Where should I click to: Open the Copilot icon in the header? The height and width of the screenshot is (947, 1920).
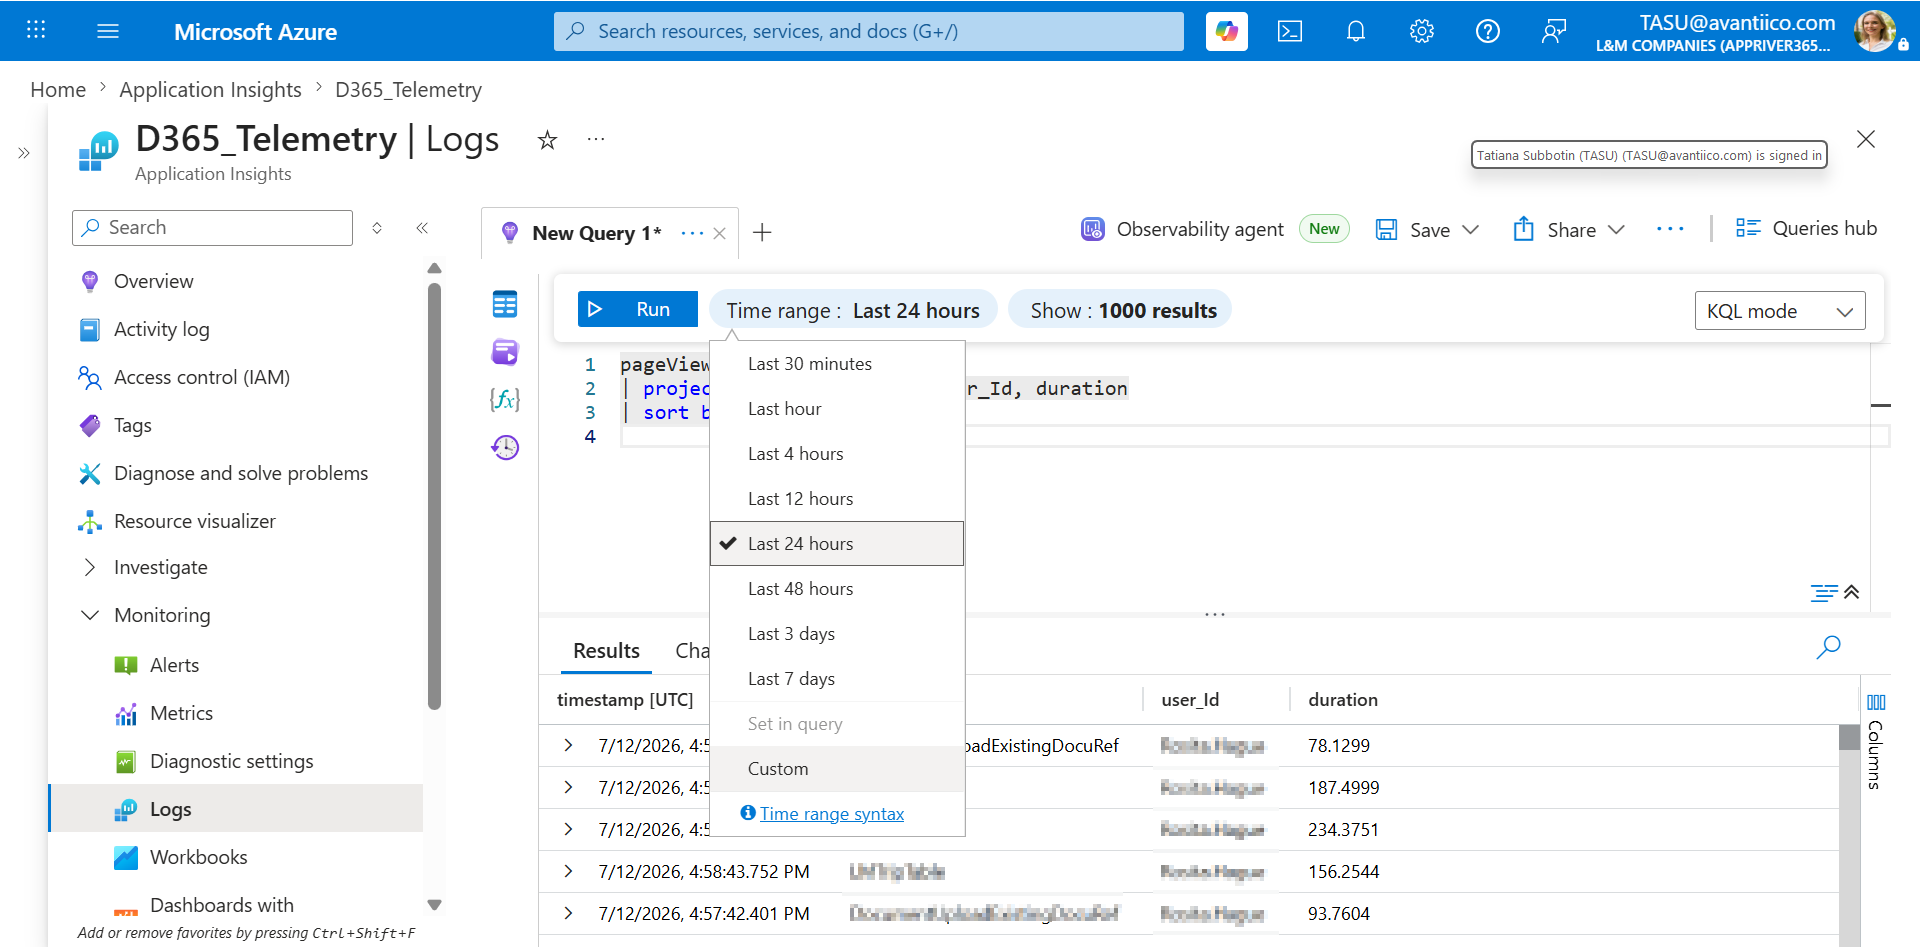click(1226, 31)
